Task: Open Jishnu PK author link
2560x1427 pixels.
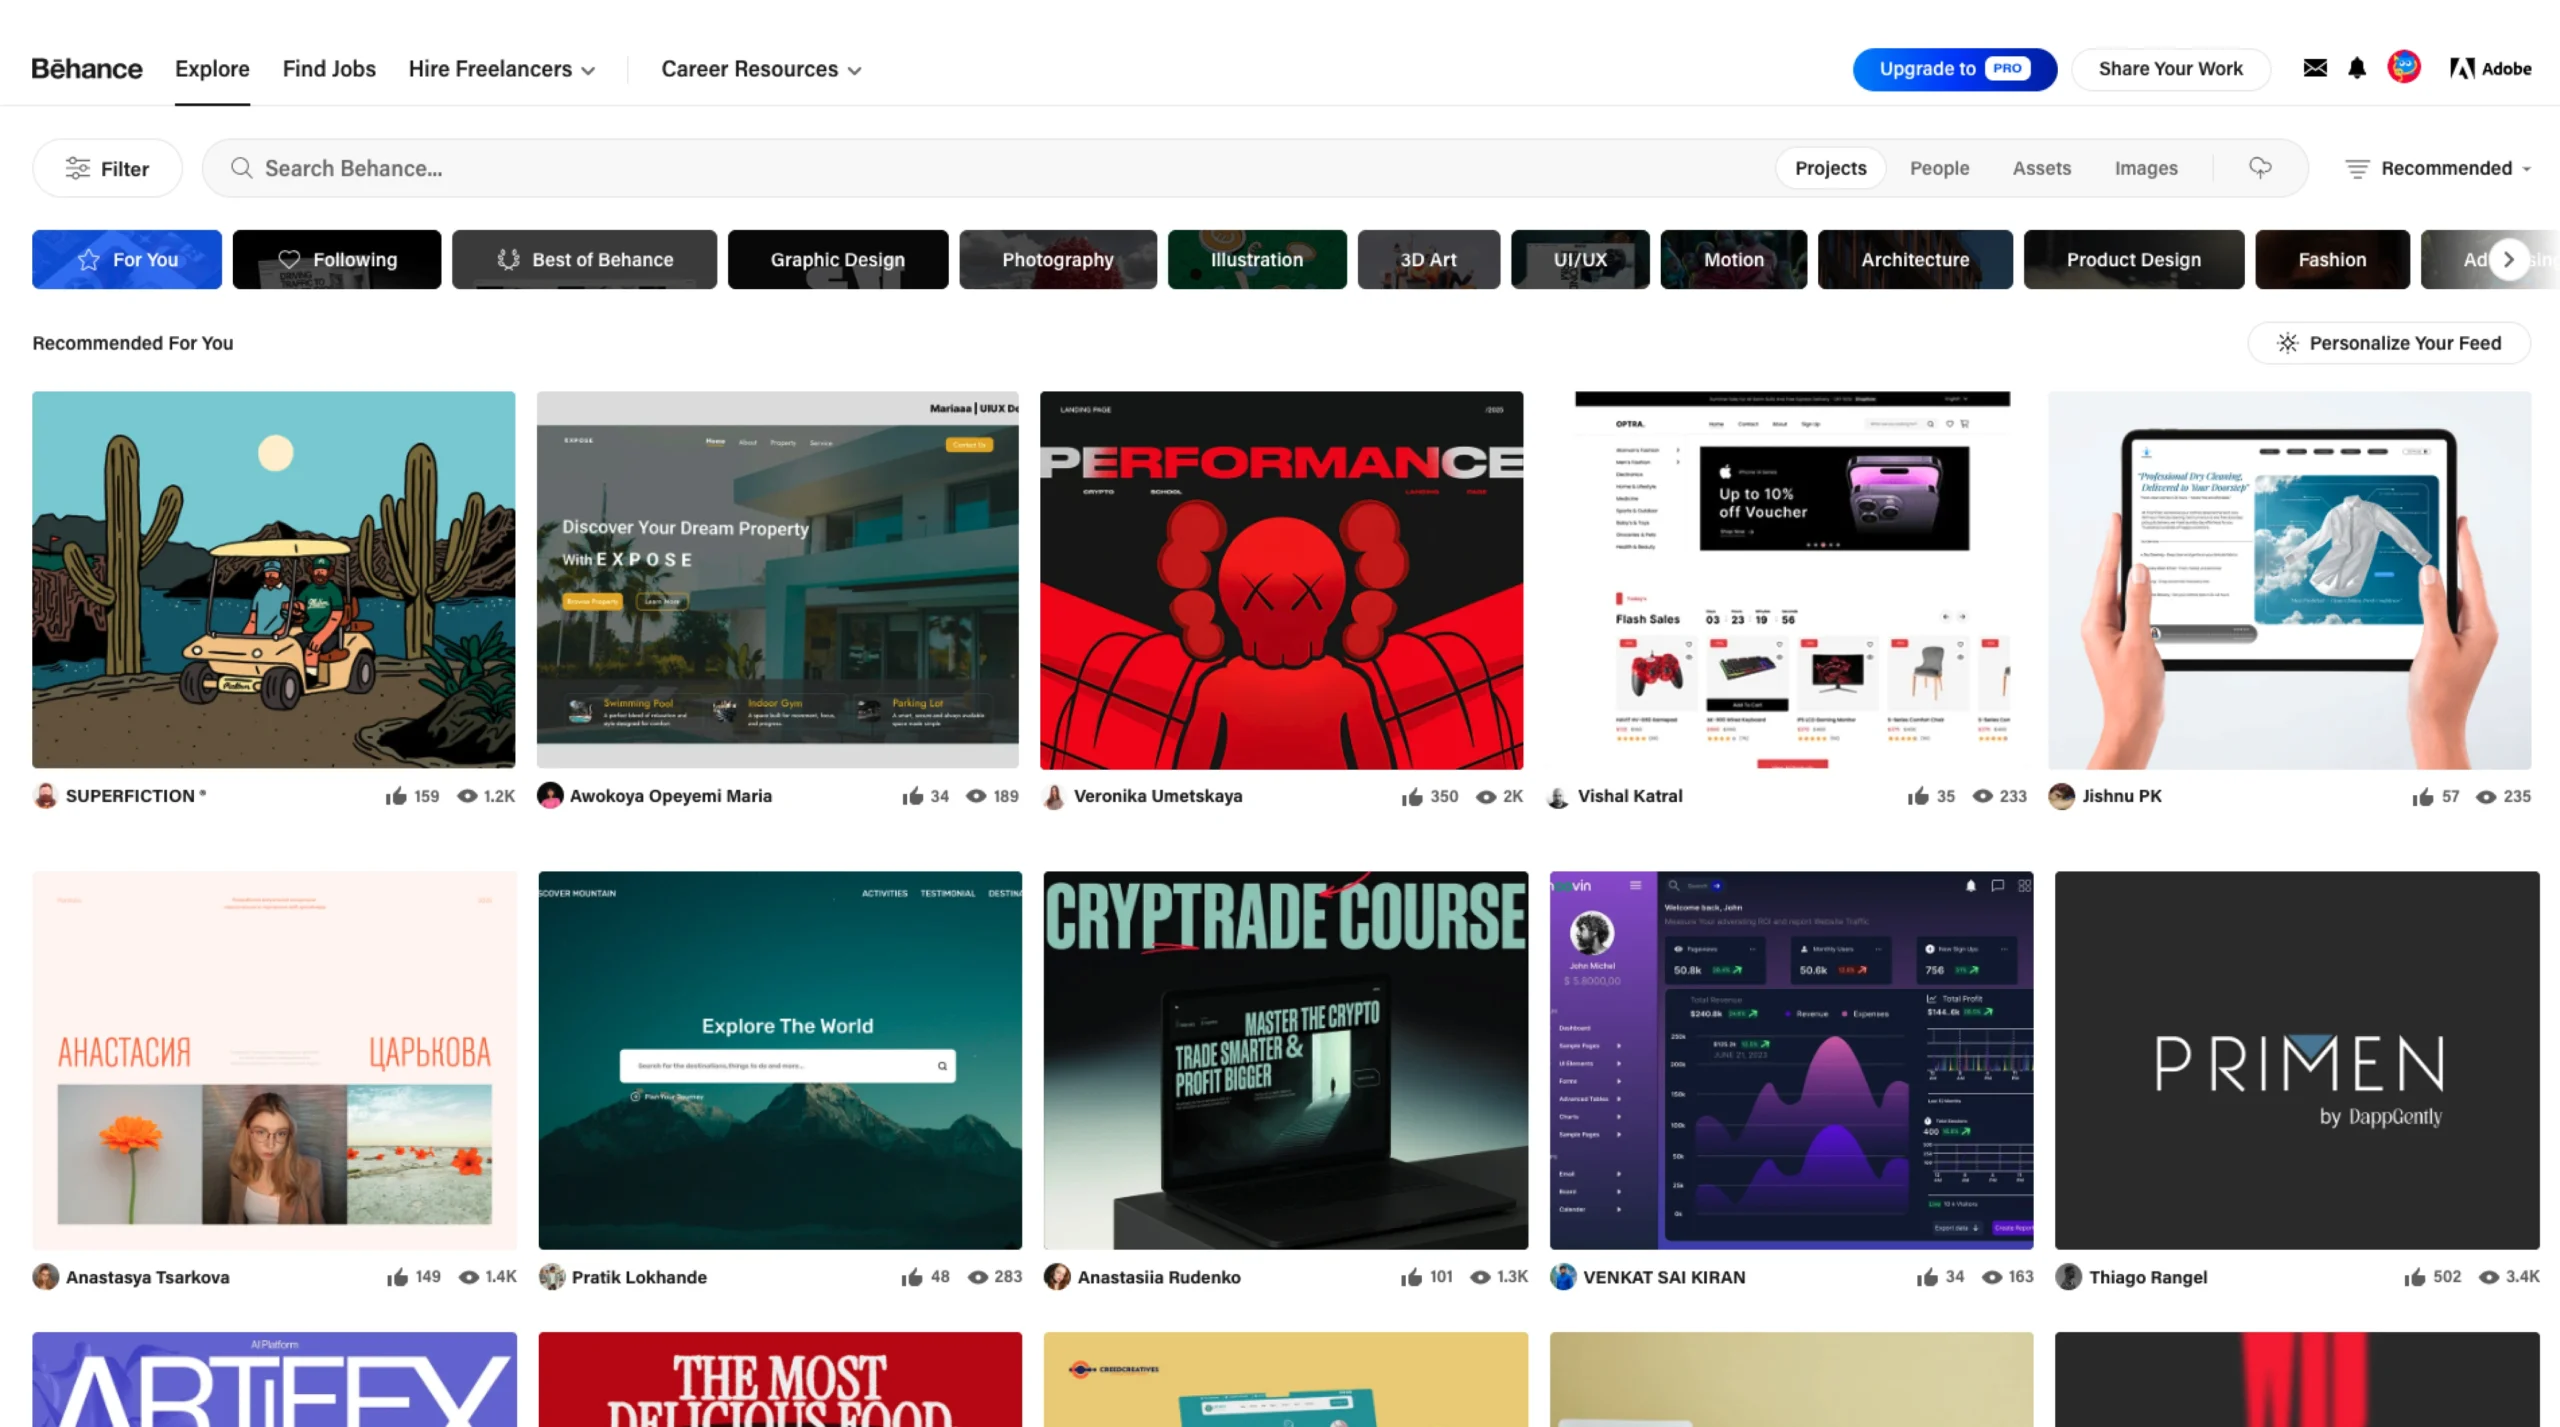Action: (2121, 796)
